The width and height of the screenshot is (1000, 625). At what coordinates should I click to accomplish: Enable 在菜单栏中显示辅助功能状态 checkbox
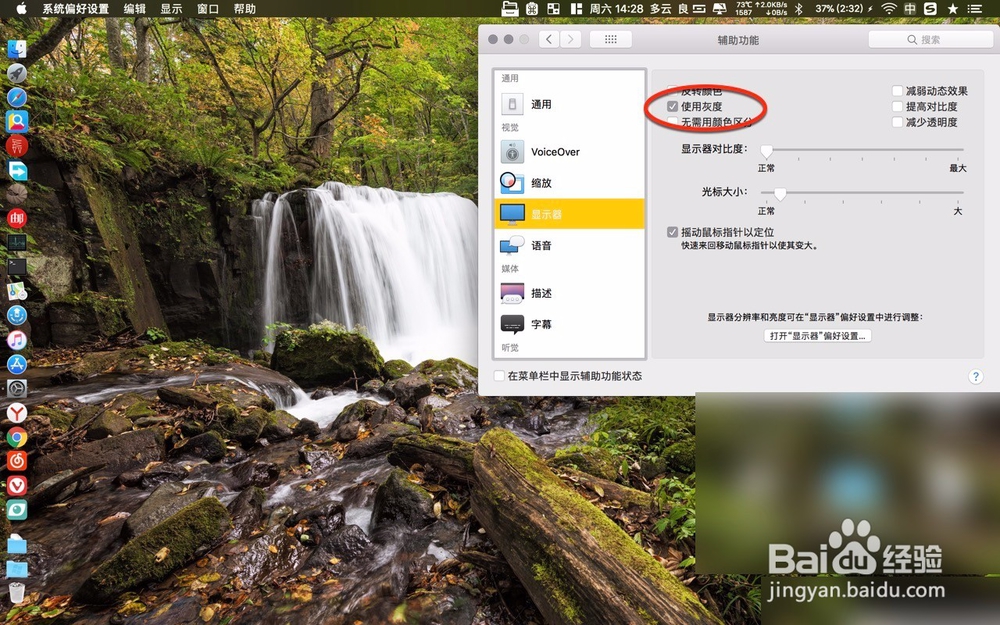click(499, 376)
